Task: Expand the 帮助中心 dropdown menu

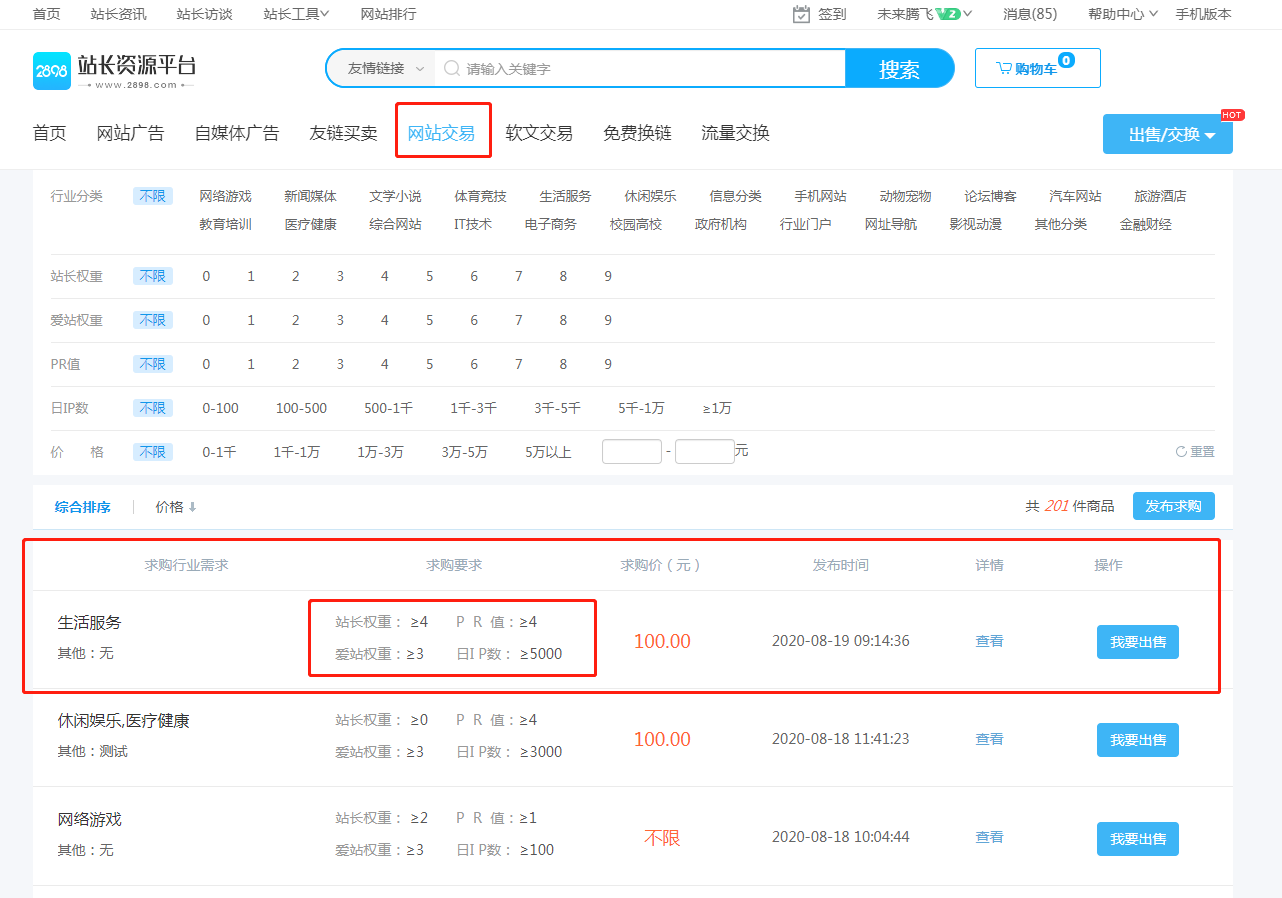Action: click(x=1121, y=15)
